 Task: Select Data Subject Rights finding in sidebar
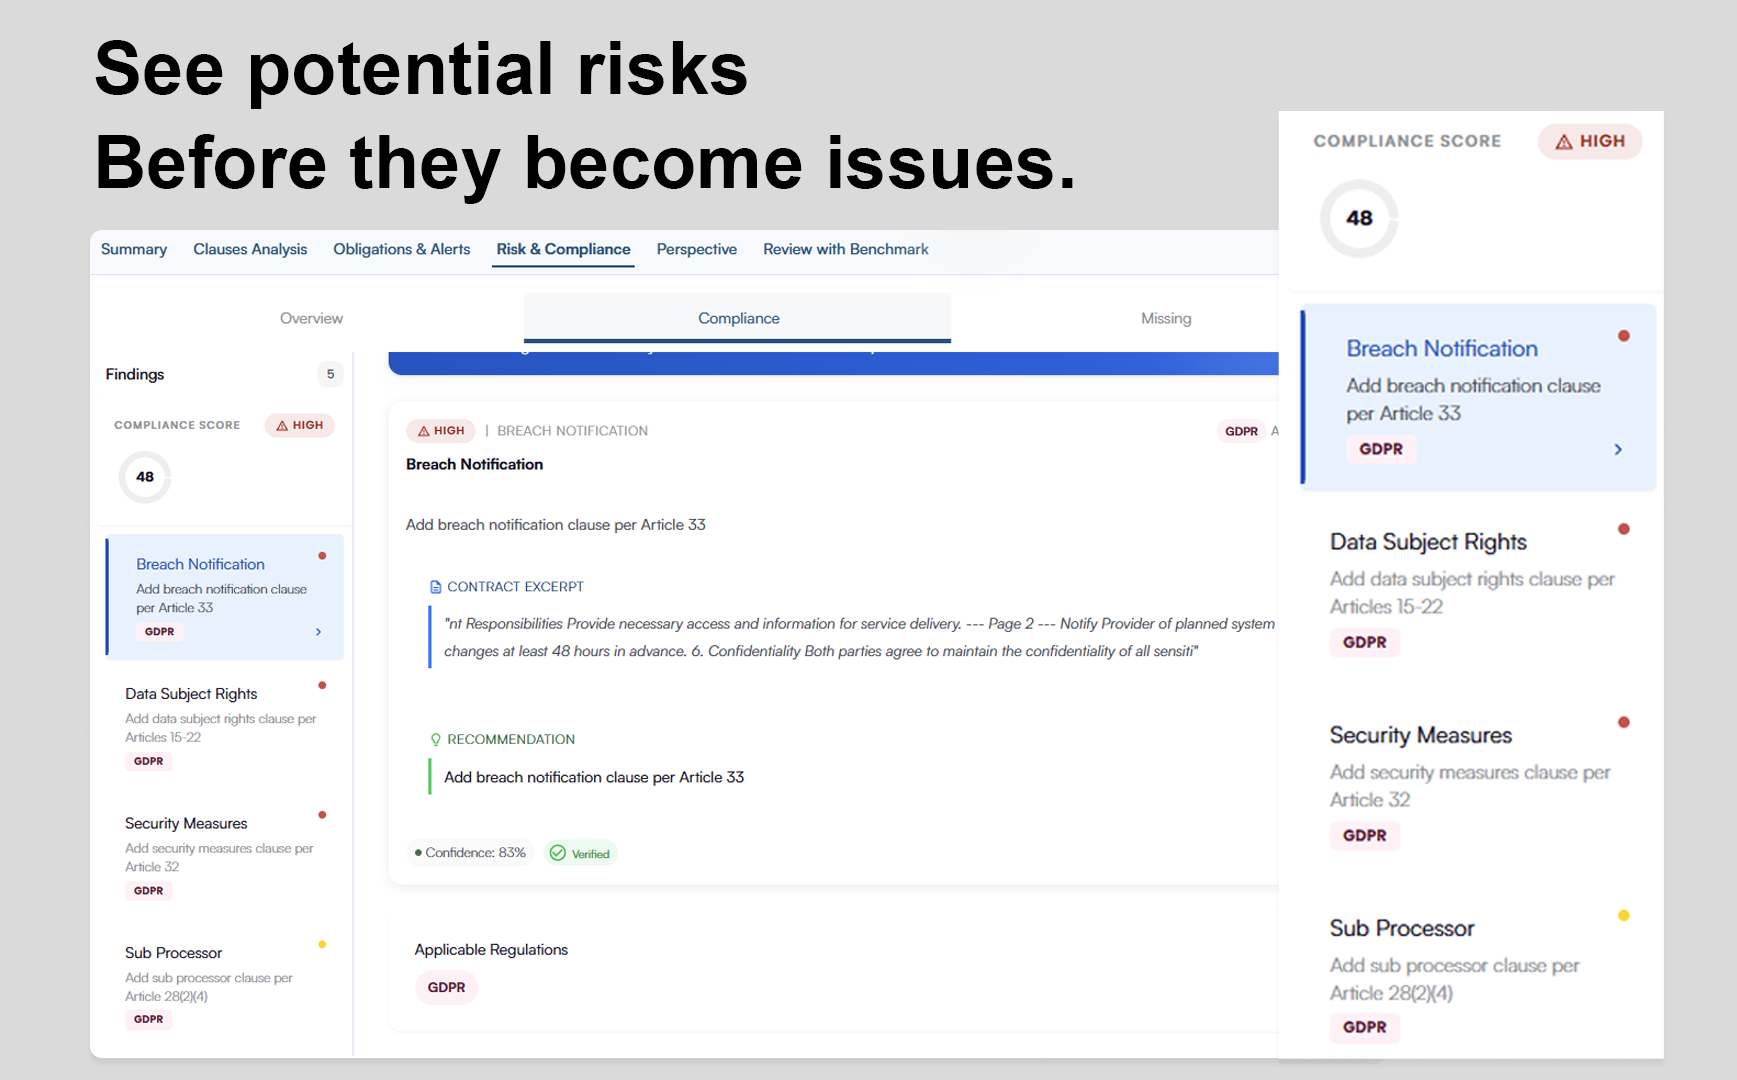225,727
